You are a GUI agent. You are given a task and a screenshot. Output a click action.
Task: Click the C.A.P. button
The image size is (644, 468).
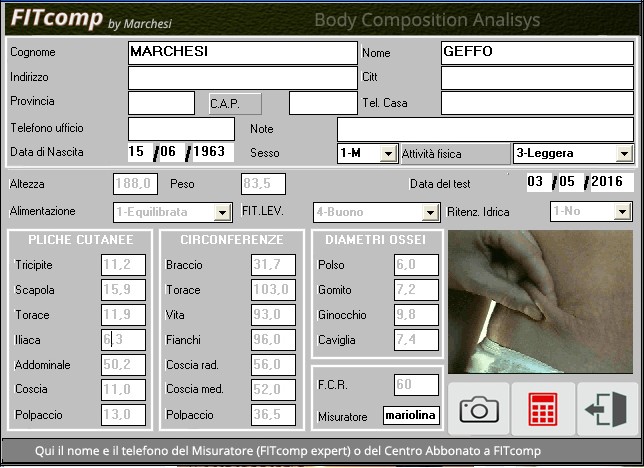[235, 104]
